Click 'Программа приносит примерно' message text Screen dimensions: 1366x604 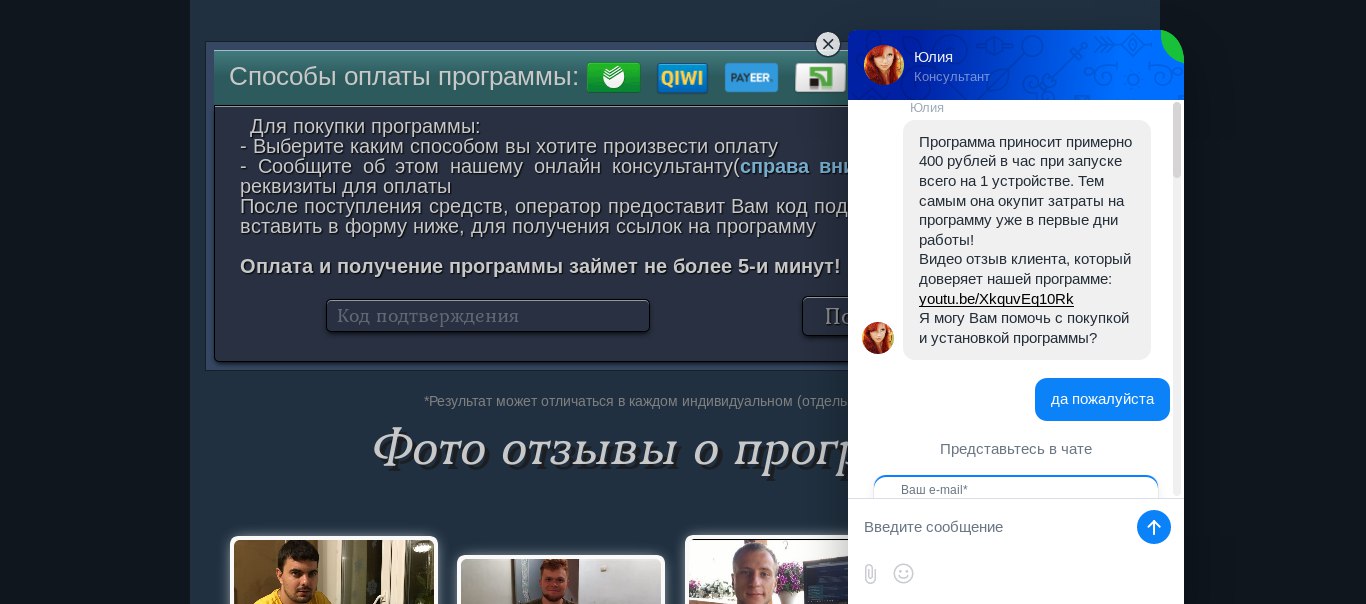(x=1025, y=142)
